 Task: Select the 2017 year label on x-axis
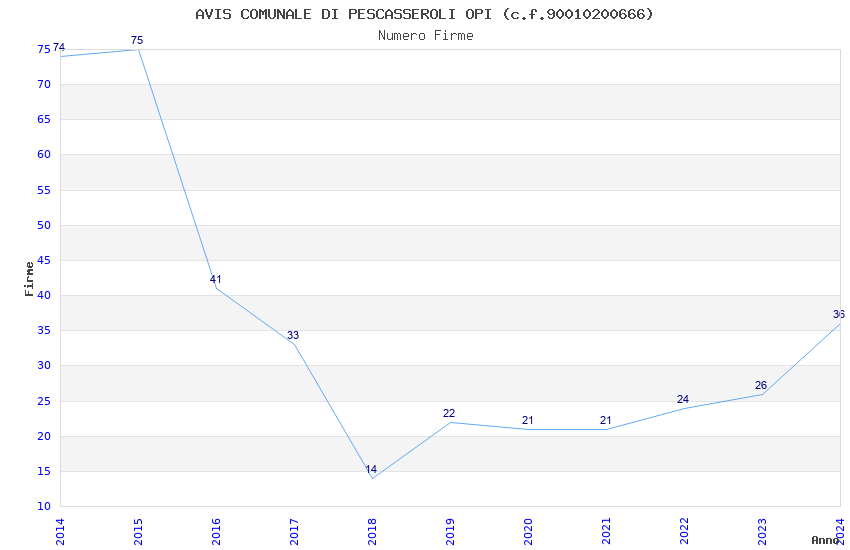click(294, 532)
